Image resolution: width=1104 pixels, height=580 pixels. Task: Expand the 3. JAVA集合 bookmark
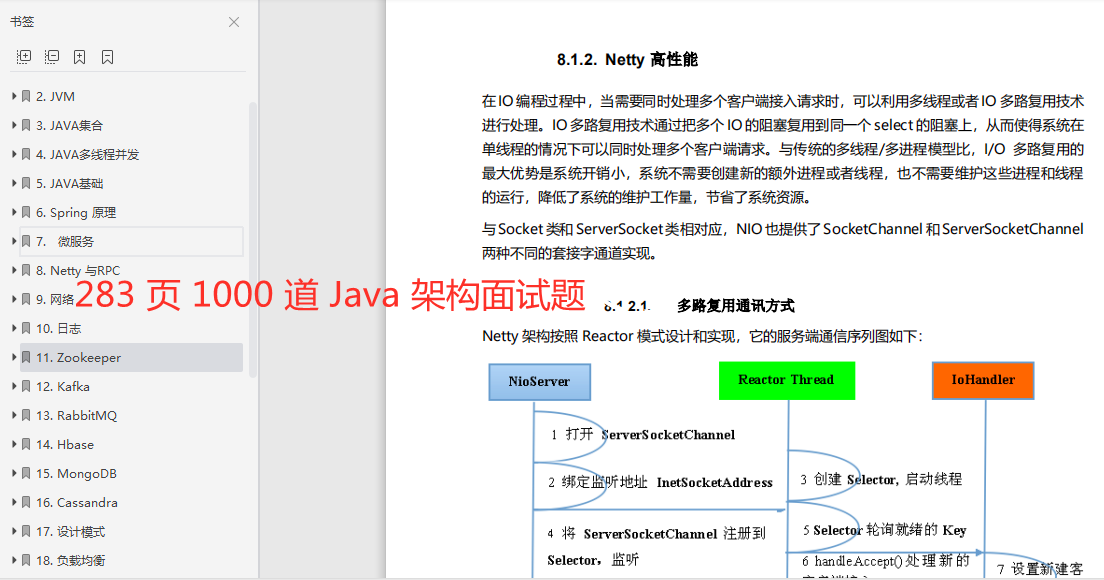(14, 125)
